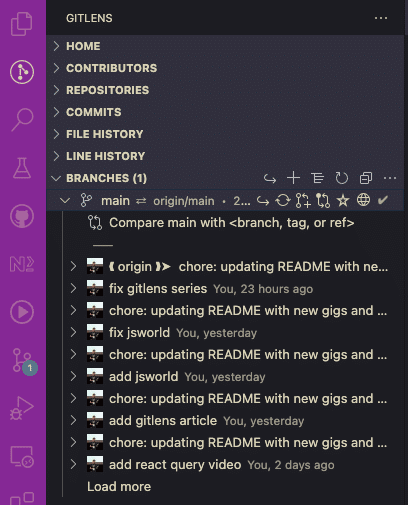Toggle the list/tree view layout icon in Branches header
408x505 pixels.
pos(317,178)
